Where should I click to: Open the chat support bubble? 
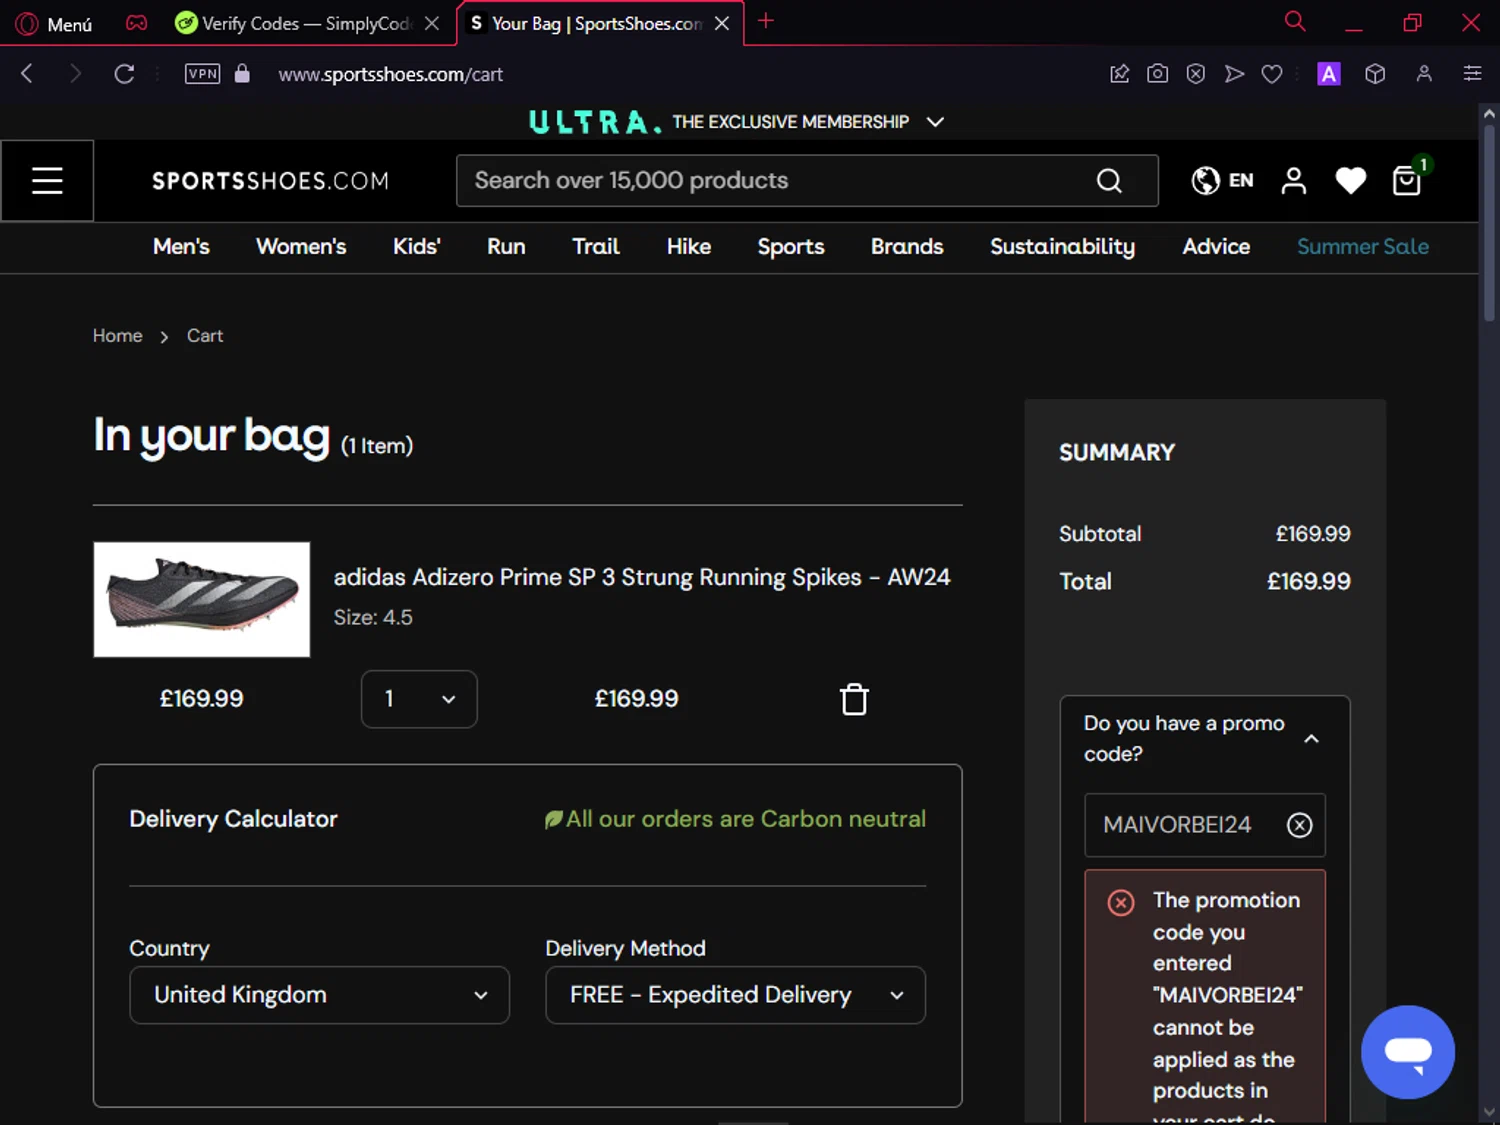(x=1407, y=1052)
